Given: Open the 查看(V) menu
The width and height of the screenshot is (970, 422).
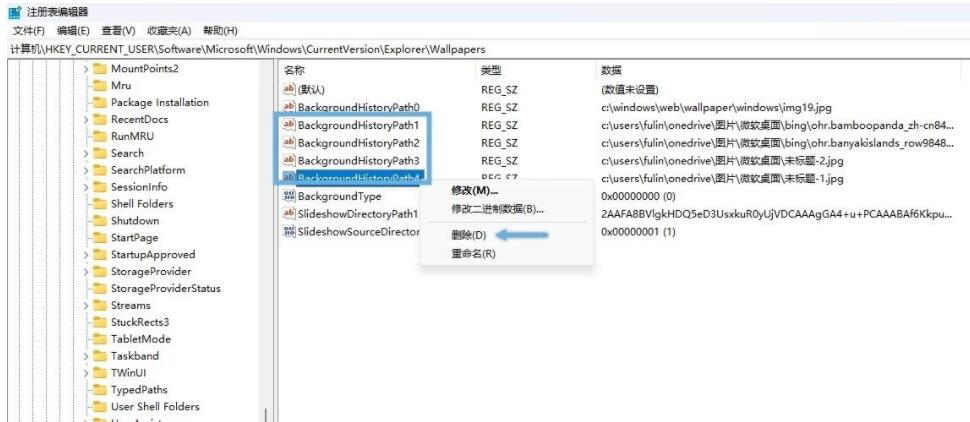Looking at the screenshot, I should 118,31.
